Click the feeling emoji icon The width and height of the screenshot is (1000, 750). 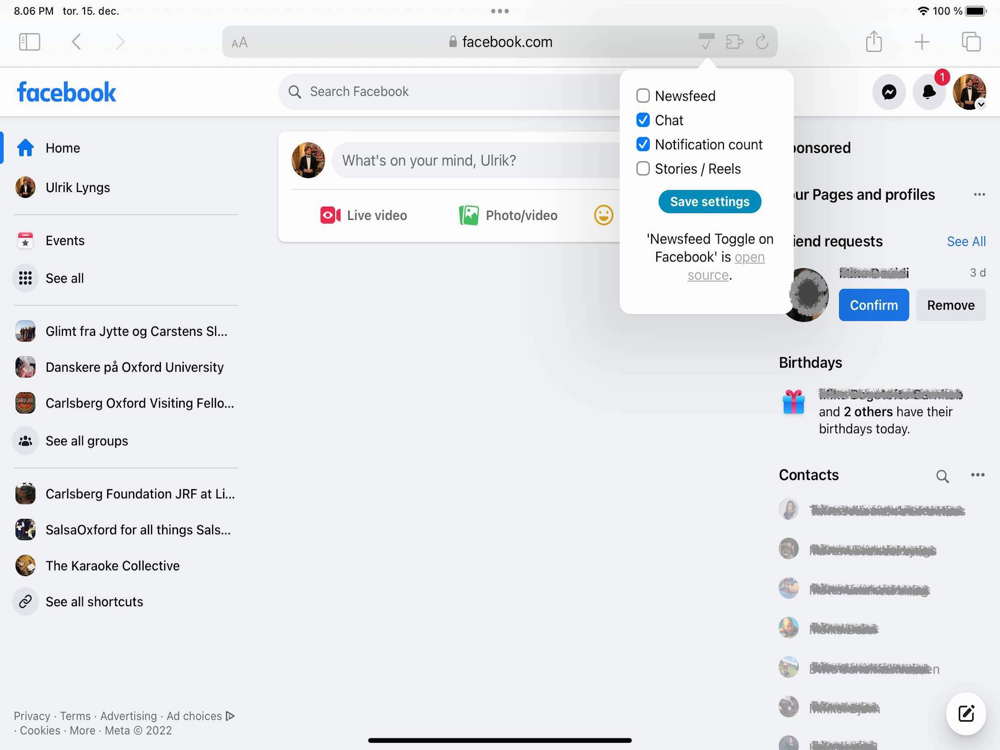(x=603, y=215)
